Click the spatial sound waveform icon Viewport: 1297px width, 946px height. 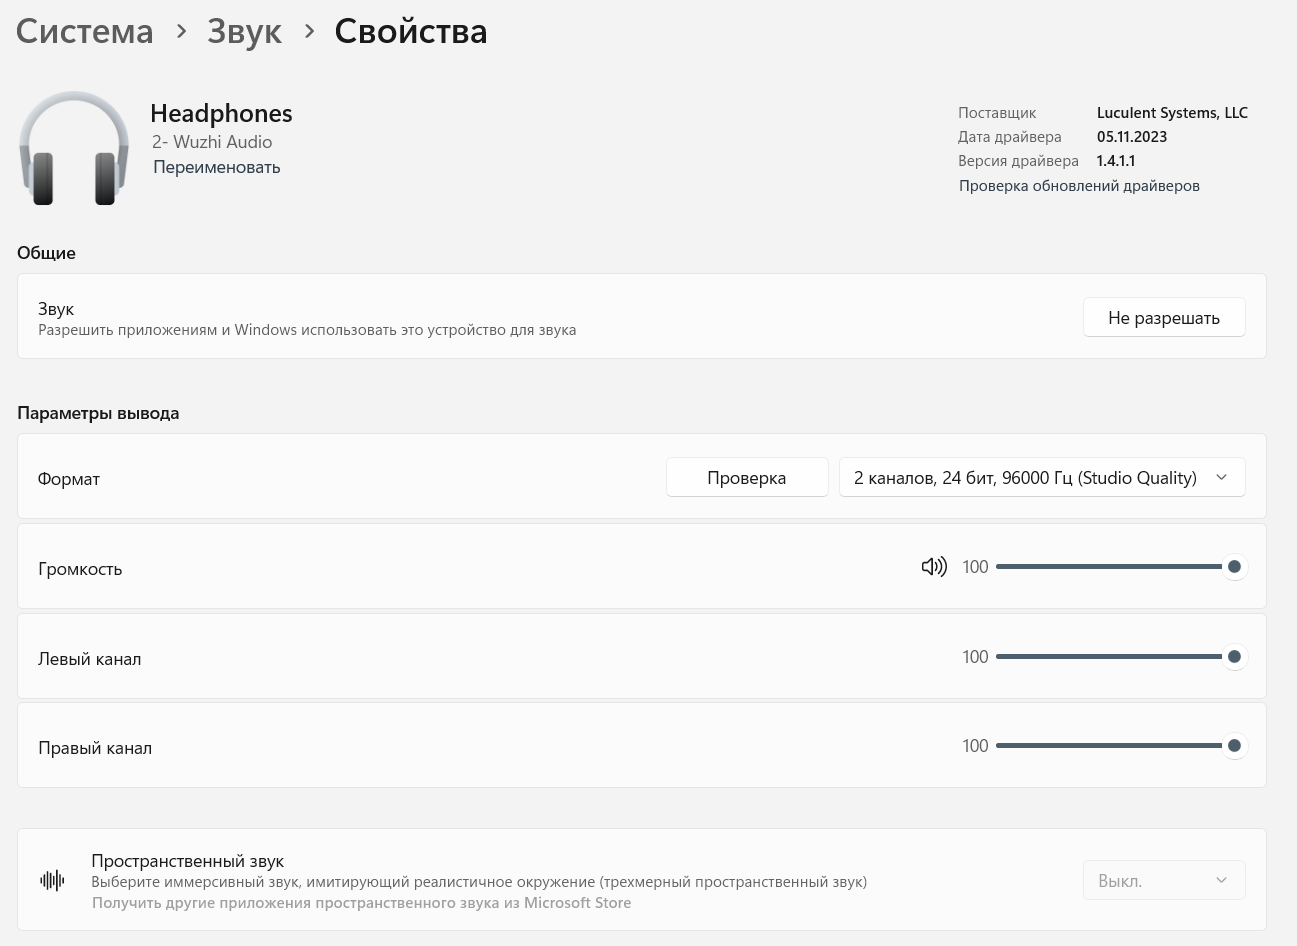tap(52, 880)
